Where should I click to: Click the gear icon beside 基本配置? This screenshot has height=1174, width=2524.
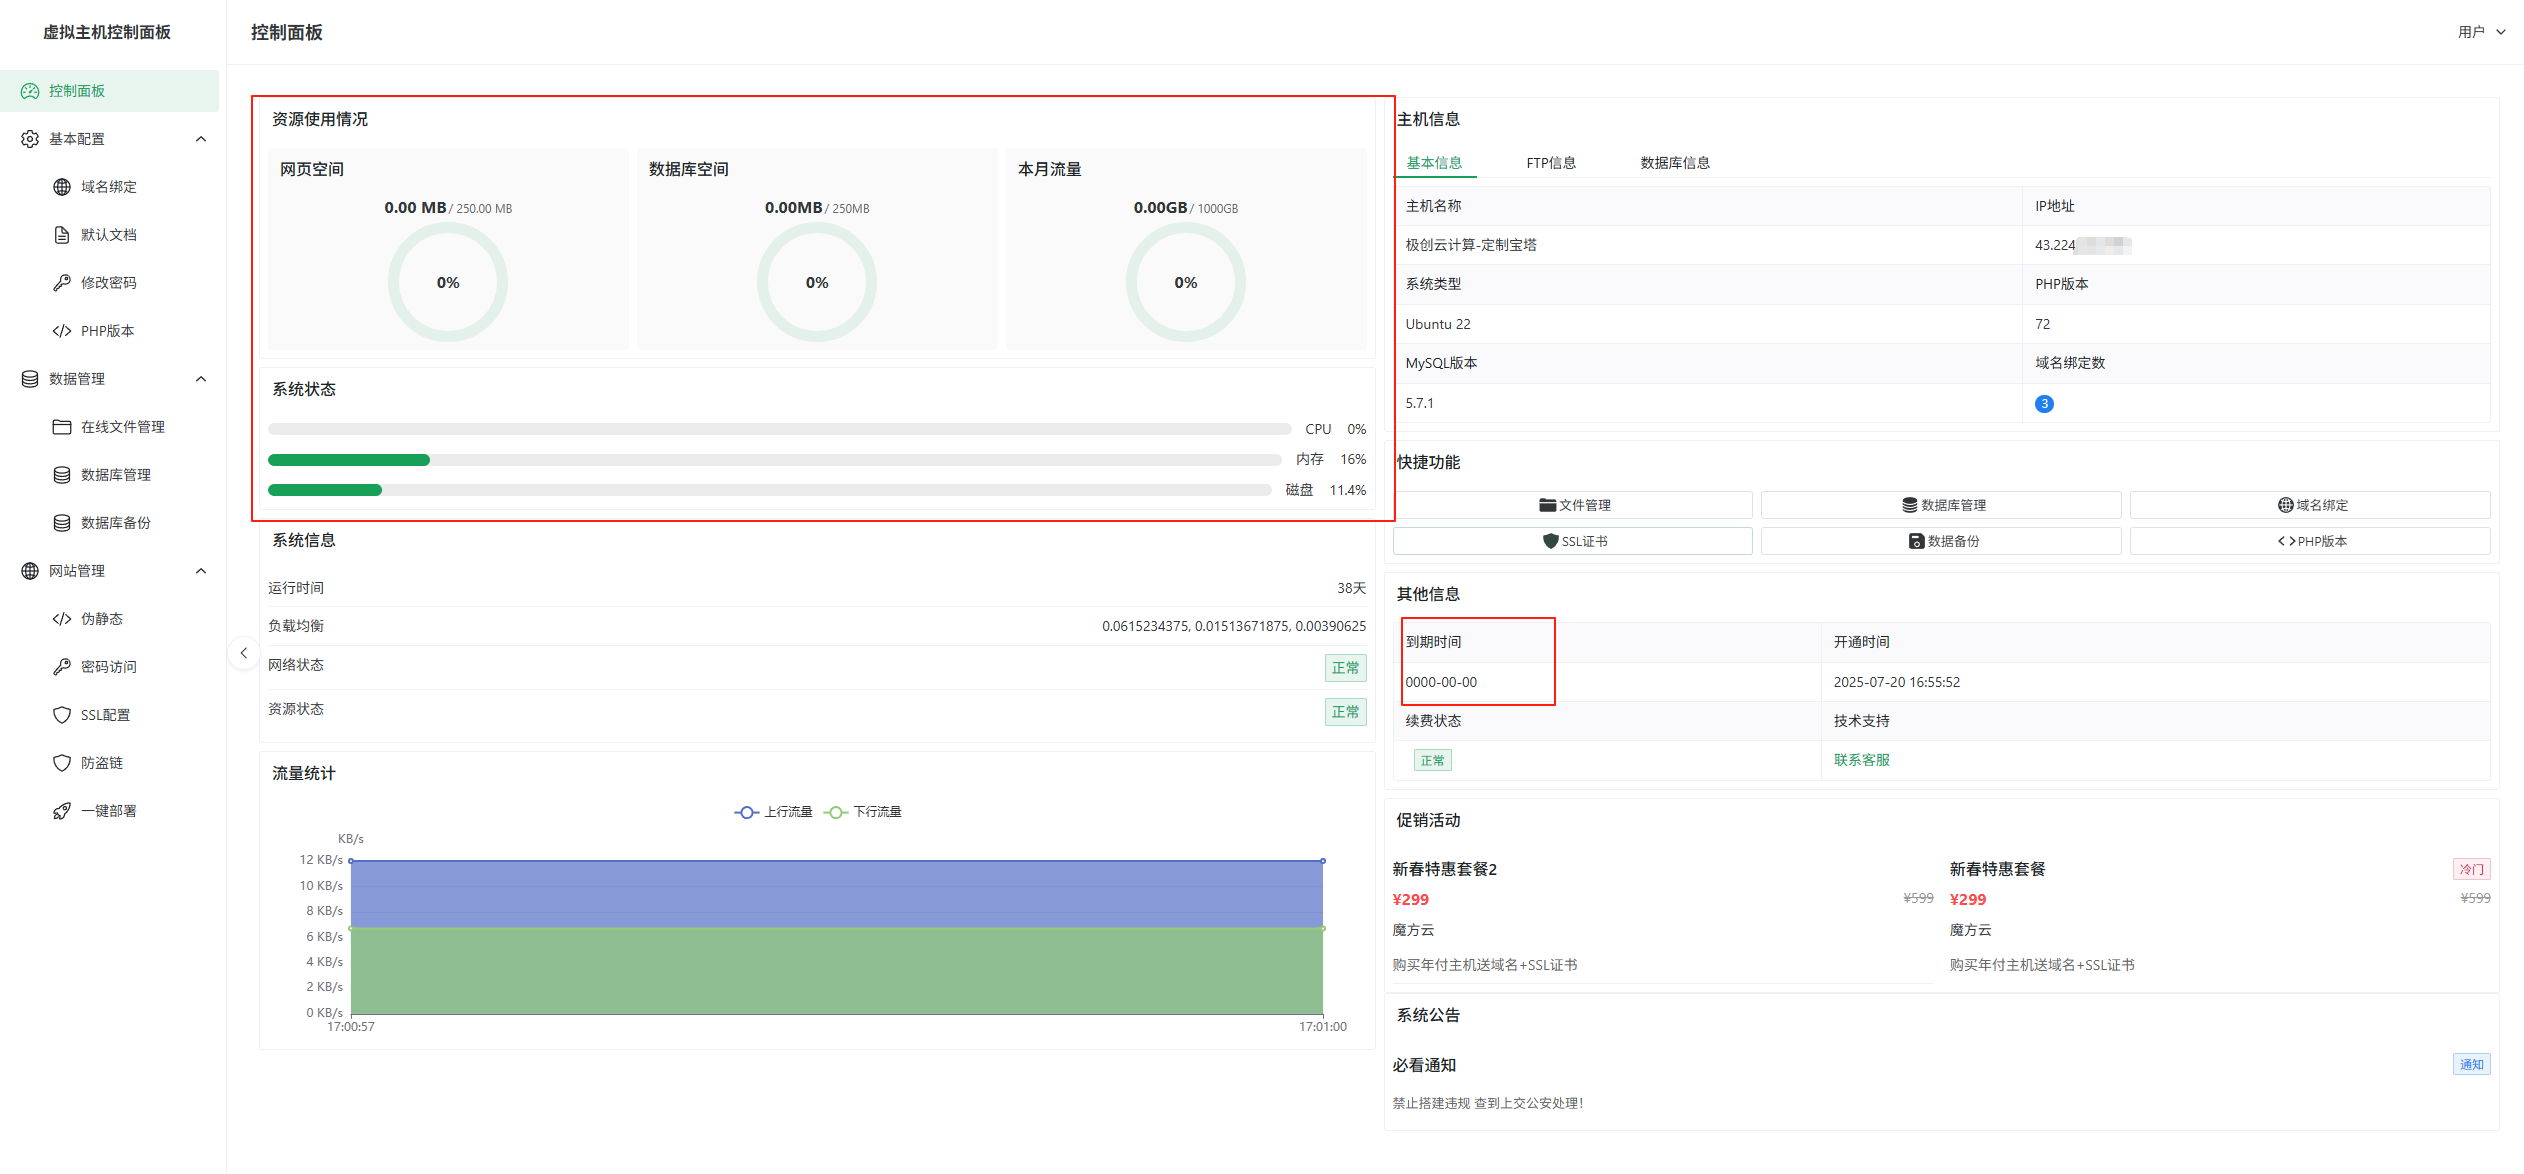click(30, 139)
